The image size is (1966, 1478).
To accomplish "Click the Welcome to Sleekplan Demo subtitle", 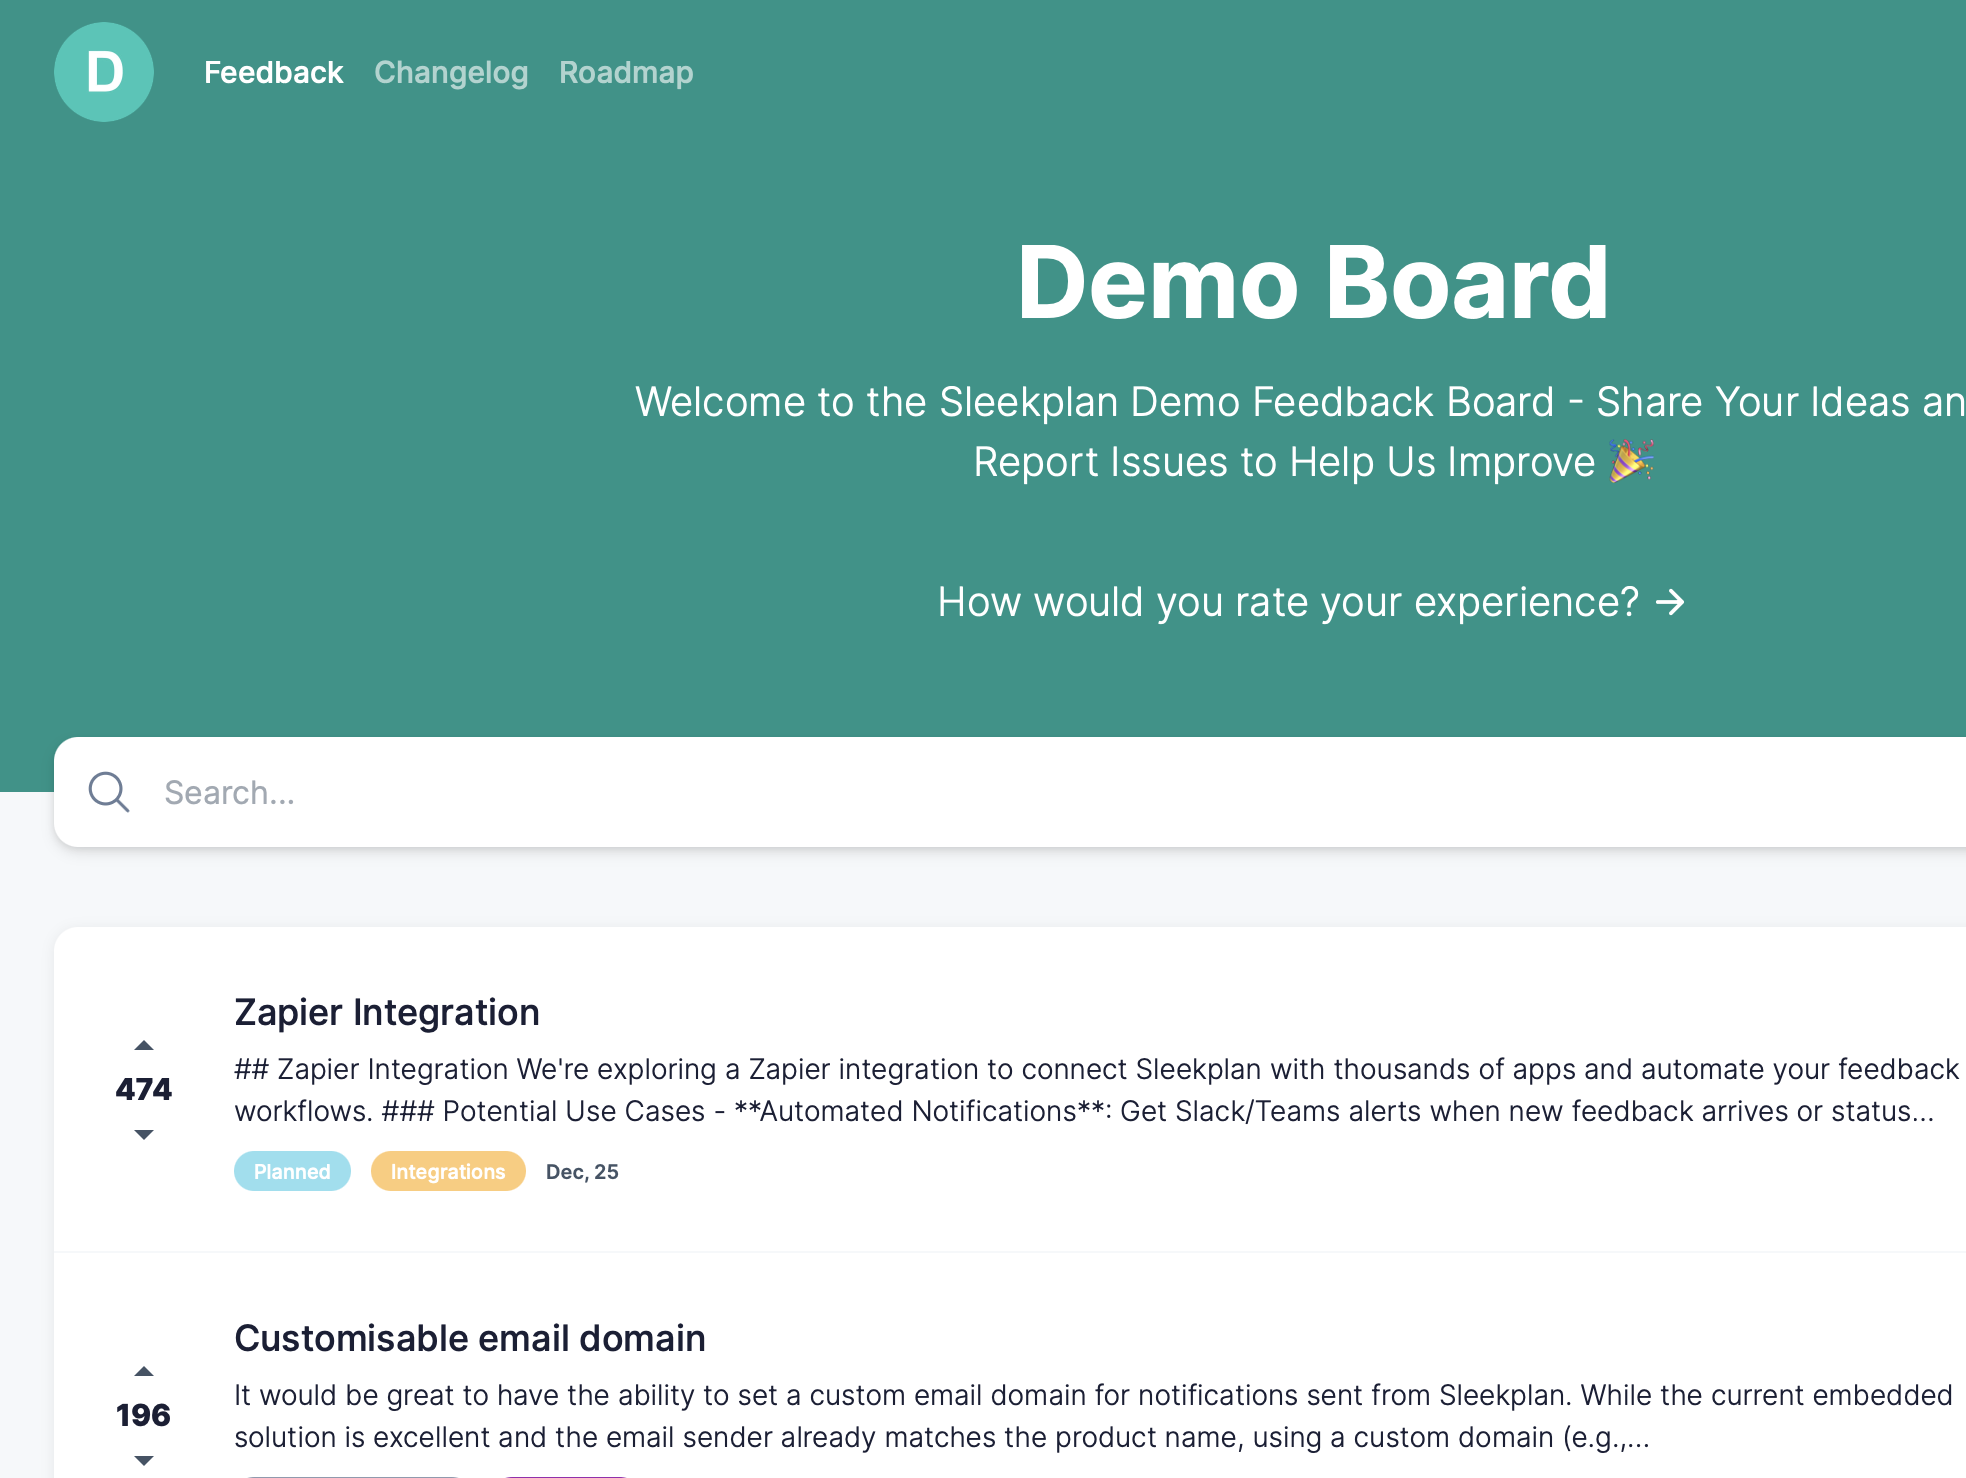I will click(x=1300, y=432).
